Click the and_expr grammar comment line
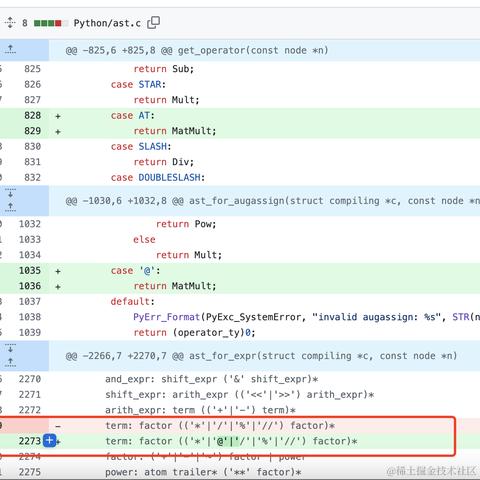 pyautogui.click(x=212, y=379)
